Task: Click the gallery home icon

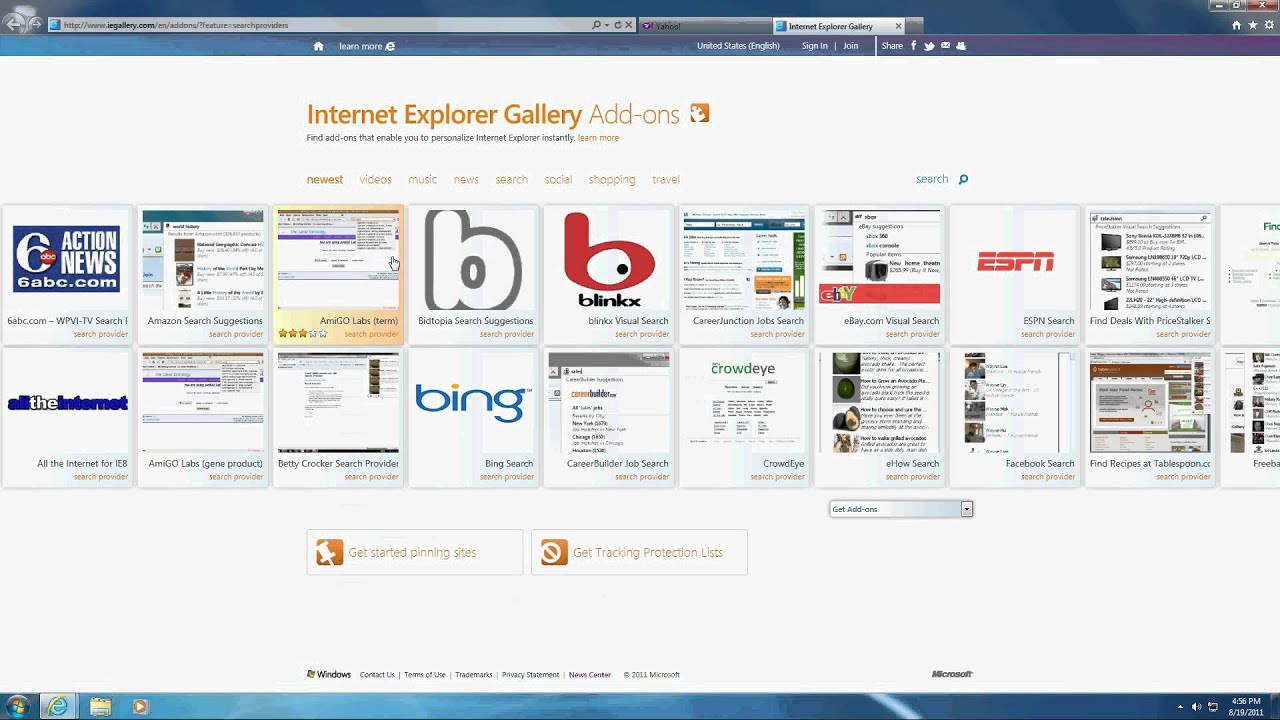Action: 318,46
